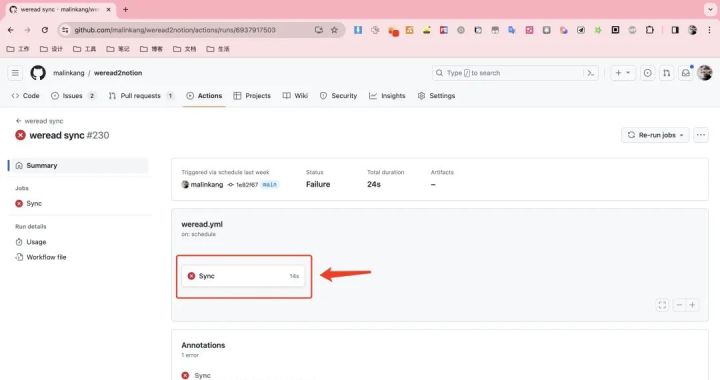The height and width of the screenshot is (380, 720).
Task: Expand the Re-run jobs dropdown
Action: [x=655, y=135]
